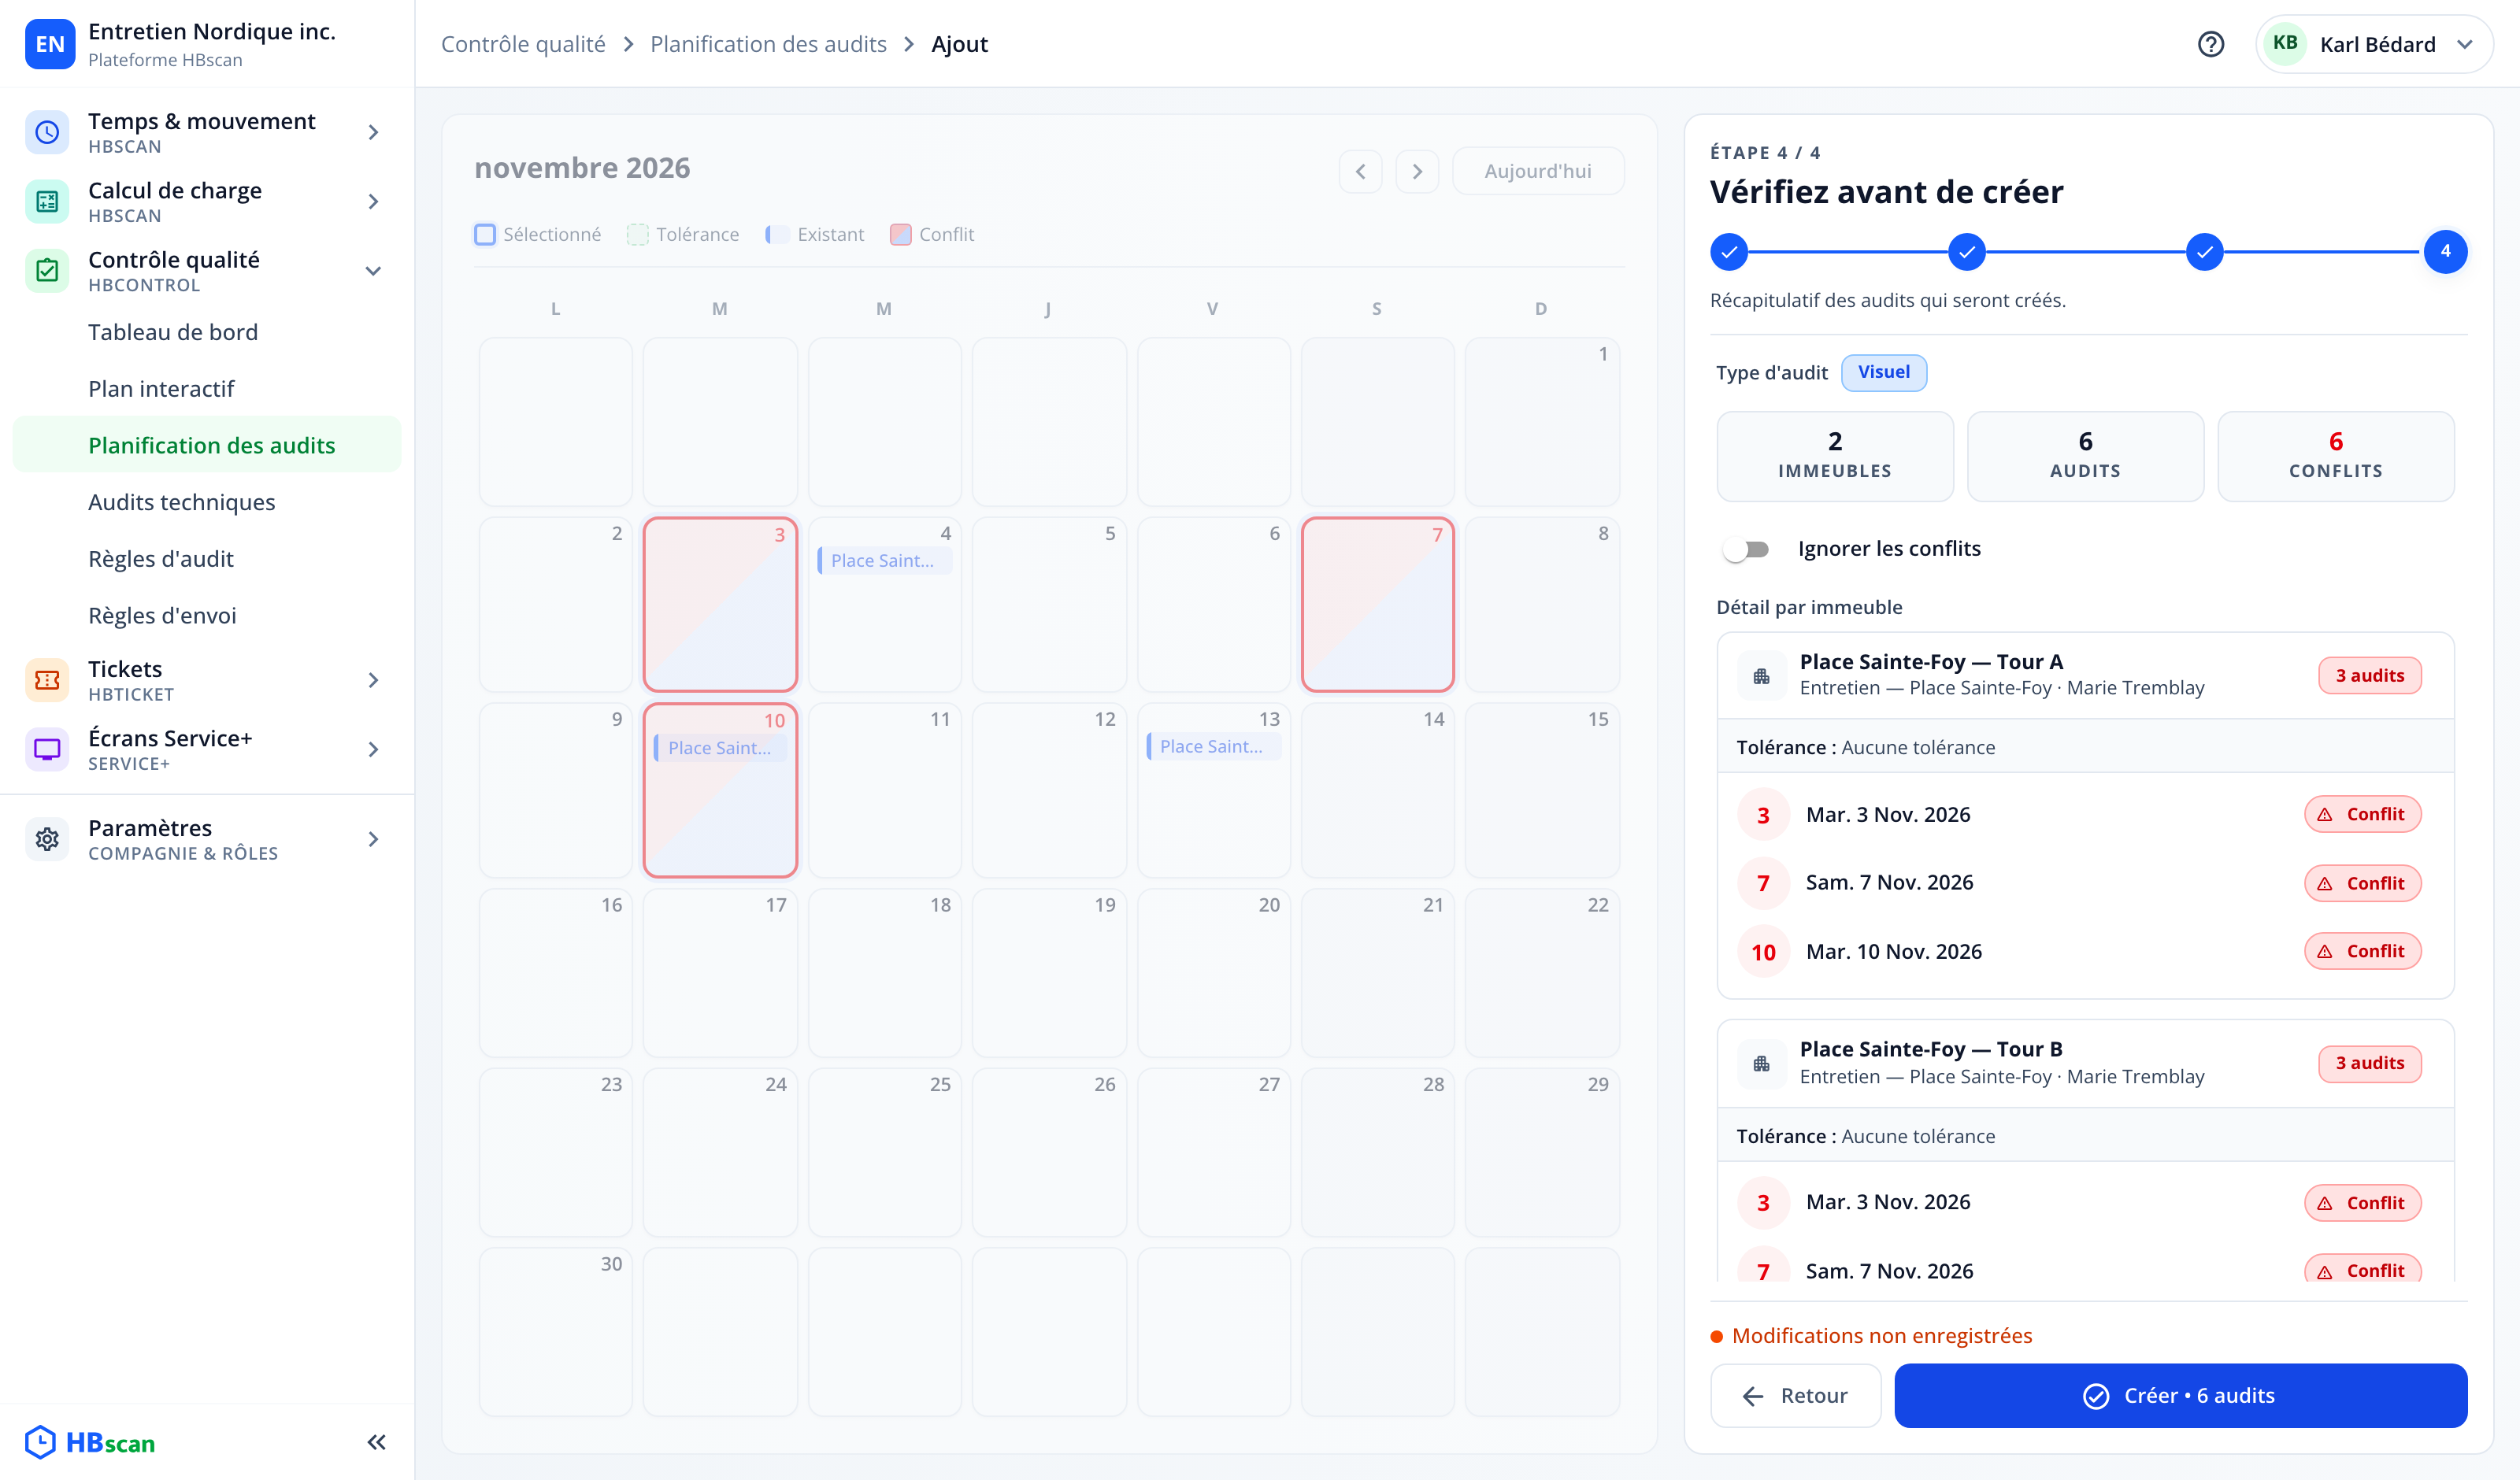
Task: Go to next month arrow
Action: (x=1417, y=171)
